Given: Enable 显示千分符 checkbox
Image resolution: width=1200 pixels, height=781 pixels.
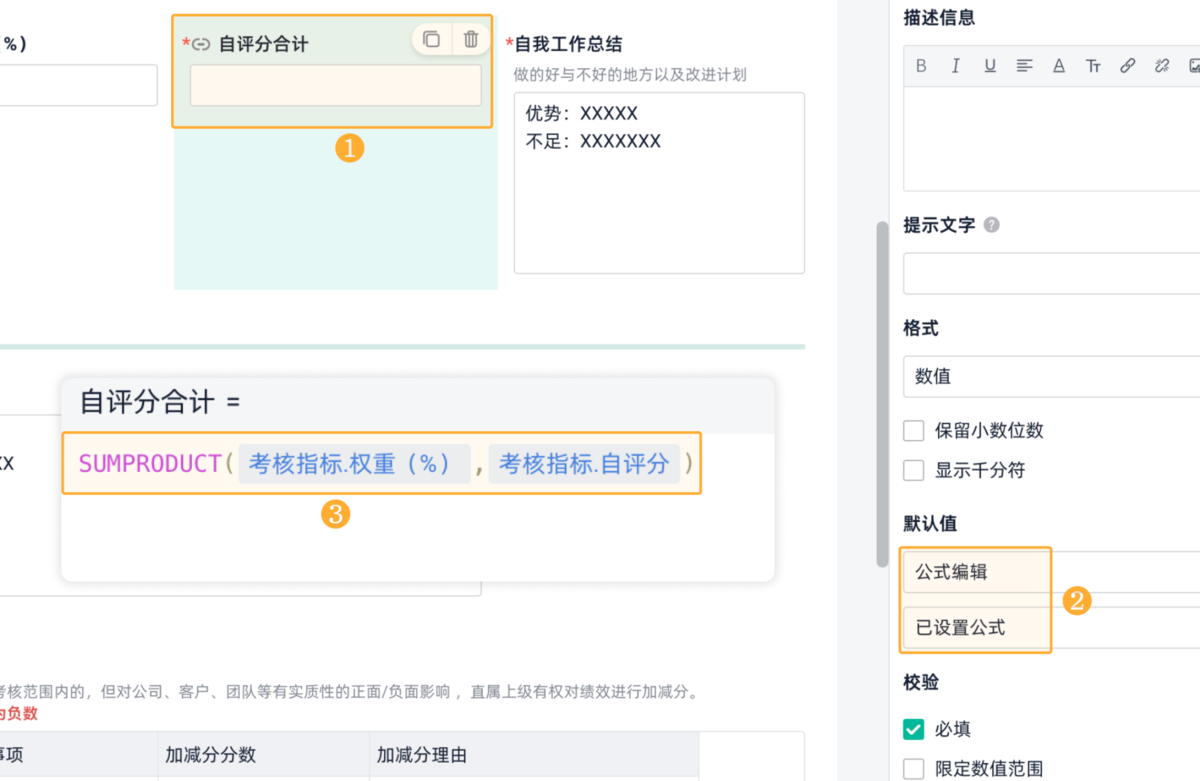Looking at the screenshot, I should [913, 470].
